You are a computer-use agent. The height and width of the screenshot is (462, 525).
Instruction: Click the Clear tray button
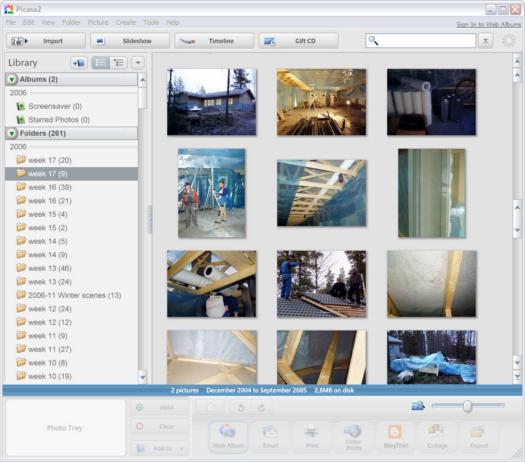pos(159,427)
